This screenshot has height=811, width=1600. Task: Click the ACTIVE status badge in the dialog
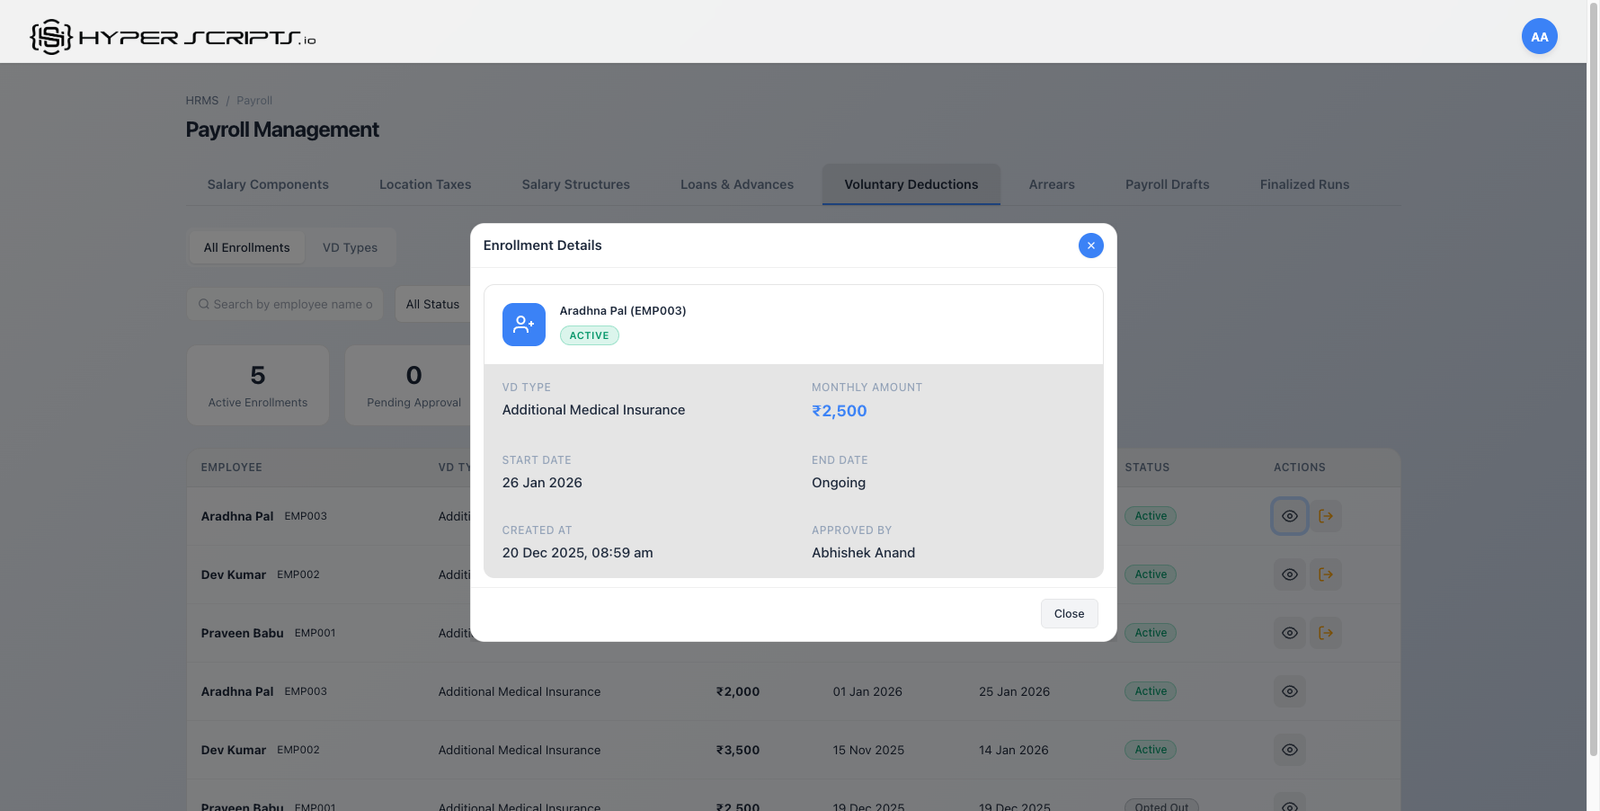589,336
